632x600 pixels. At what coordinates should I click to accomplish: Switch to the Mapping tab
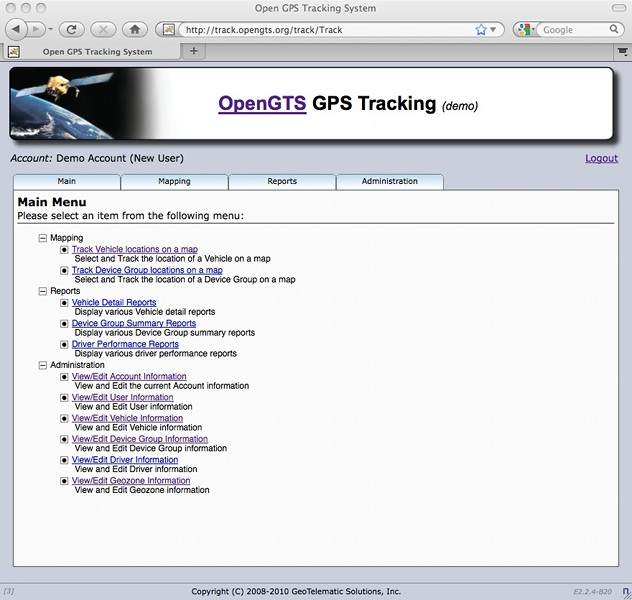pyautogui.click(x=174, y=181)
